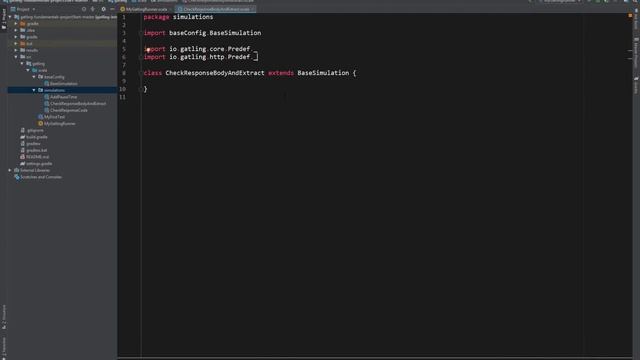Click the README.md file icon

pos(22,157)
